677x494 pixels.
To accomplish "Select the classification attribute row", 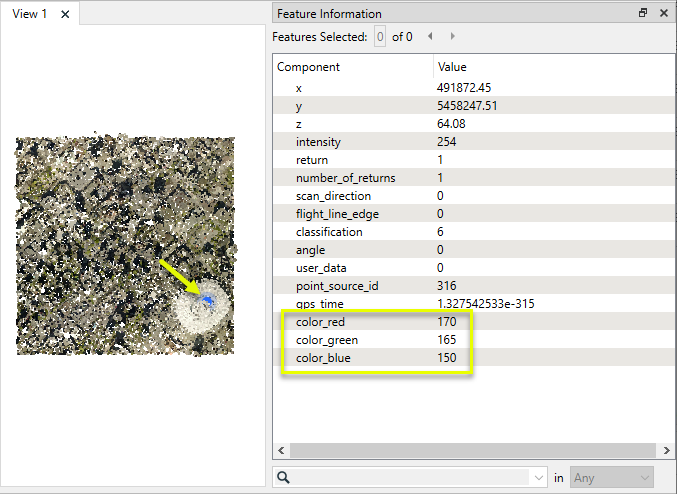I will point(329,232).
